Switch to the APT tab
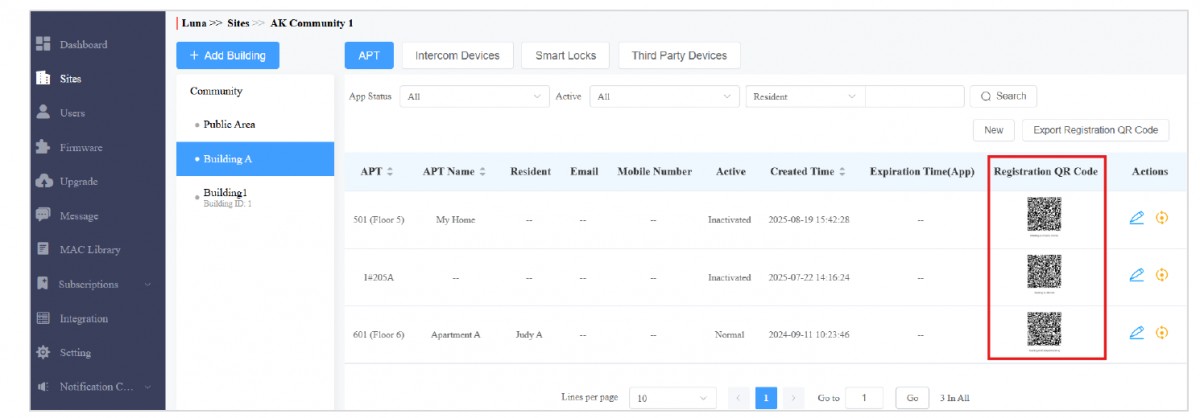 pyautogui.click(x=369, y=56)
